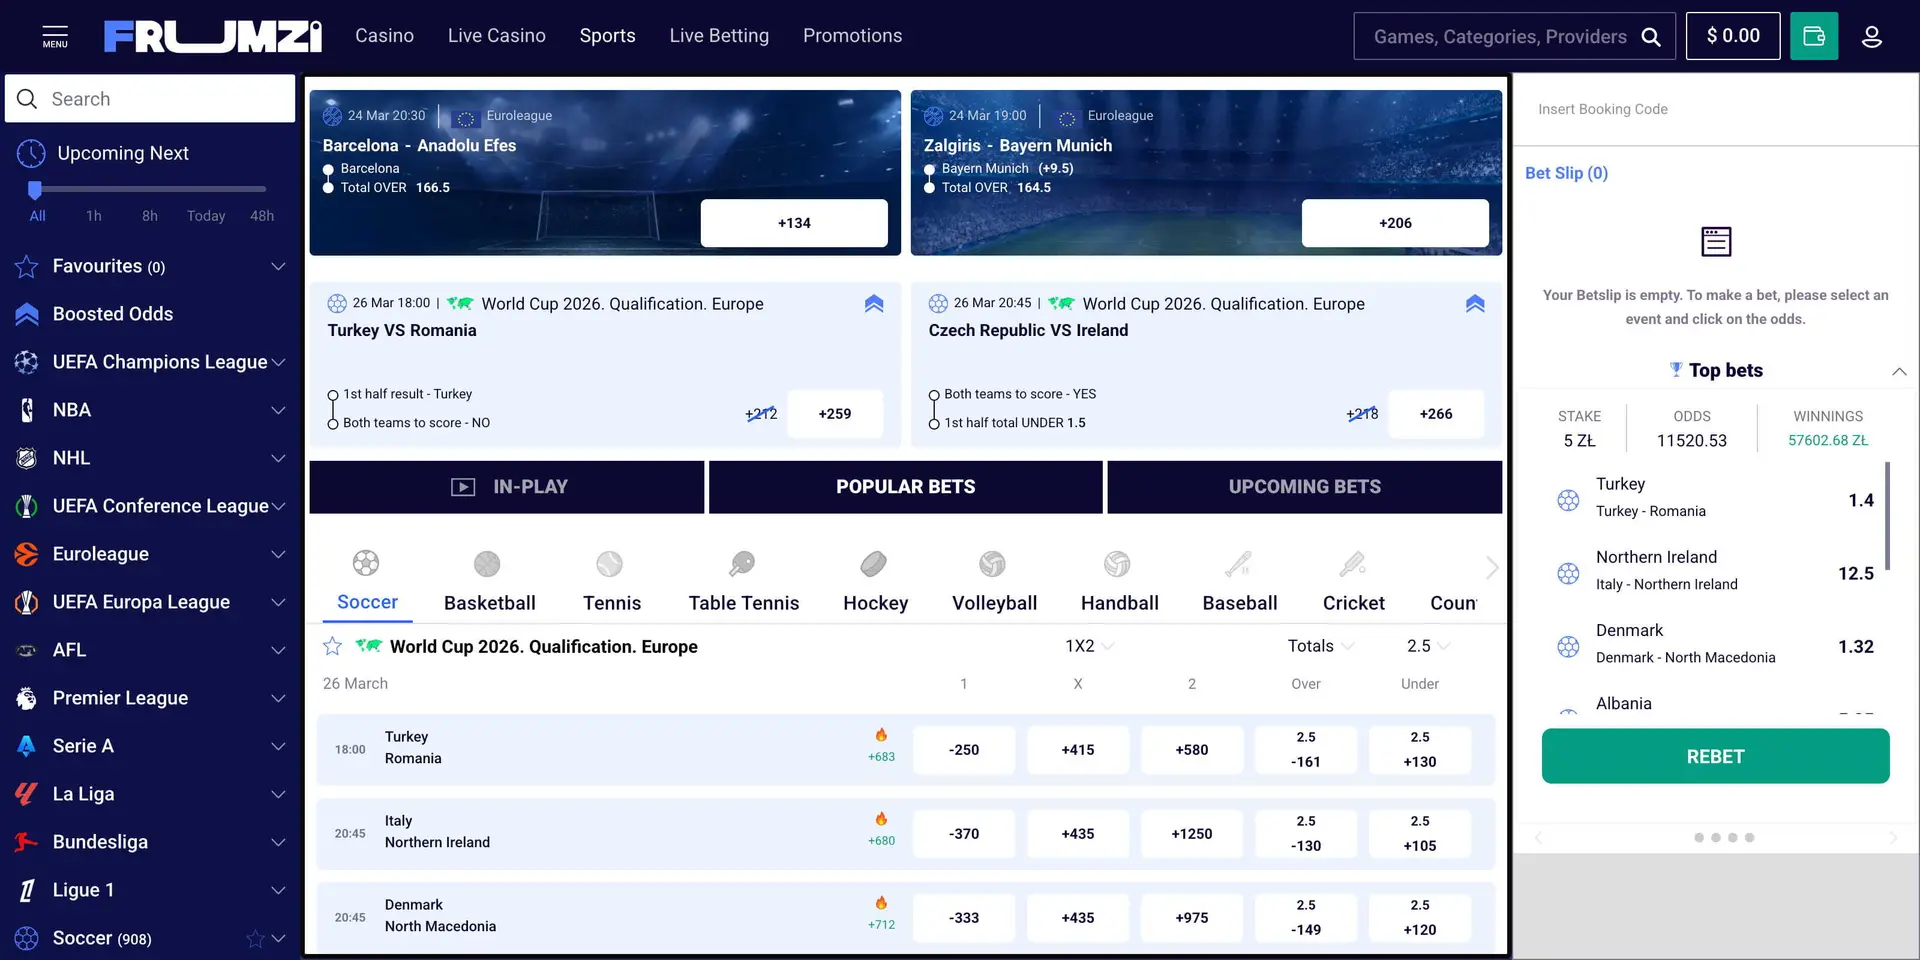Switch to the UPCOMING BETS tab
The width and height of the screenshot is (1920, 960).
click(x=1304, y=487)
